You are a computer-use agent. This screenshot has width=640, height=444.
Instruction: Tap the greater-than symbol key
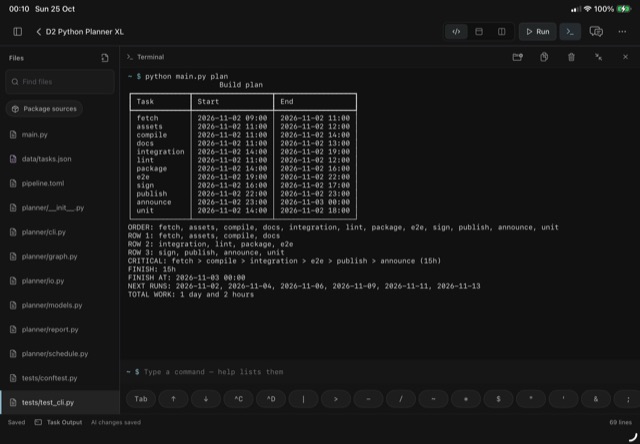pos(336,399)
